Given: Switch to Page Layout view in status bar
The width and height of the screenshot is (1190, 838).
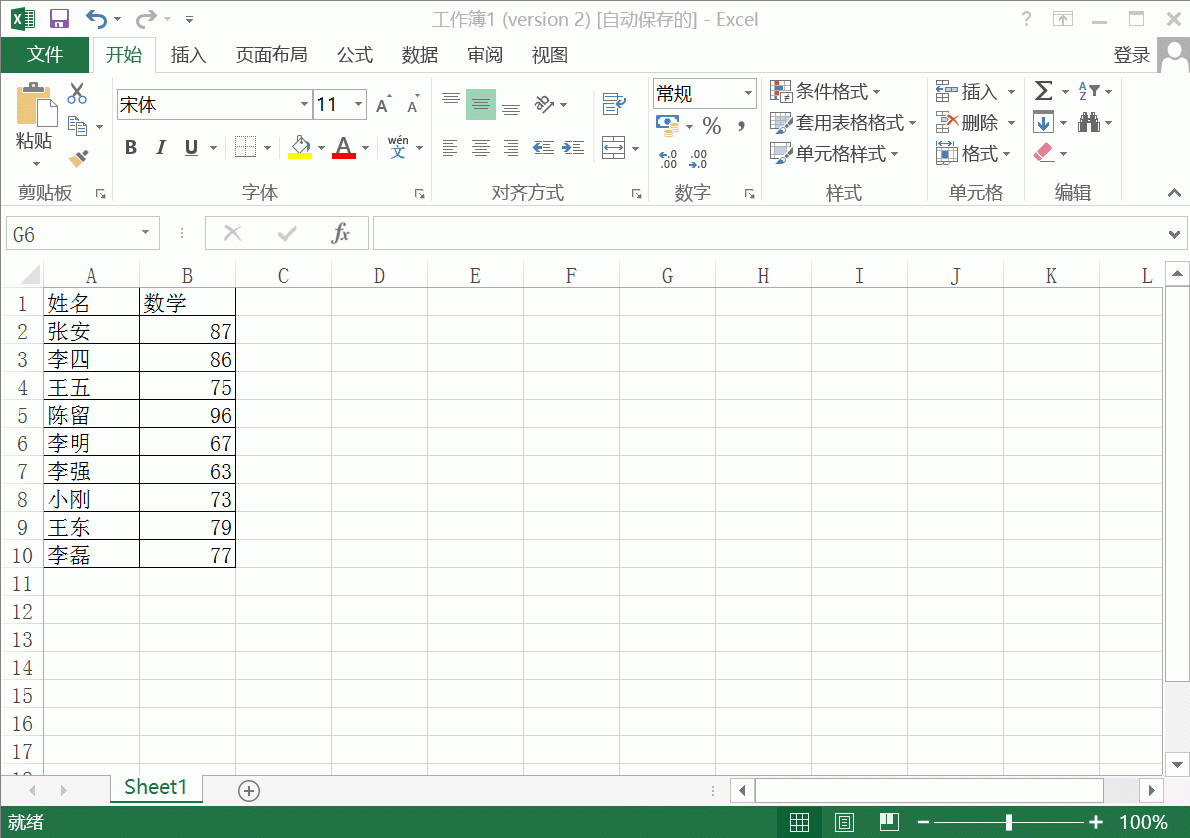Looking at the screenshot, I should point(843,822).
